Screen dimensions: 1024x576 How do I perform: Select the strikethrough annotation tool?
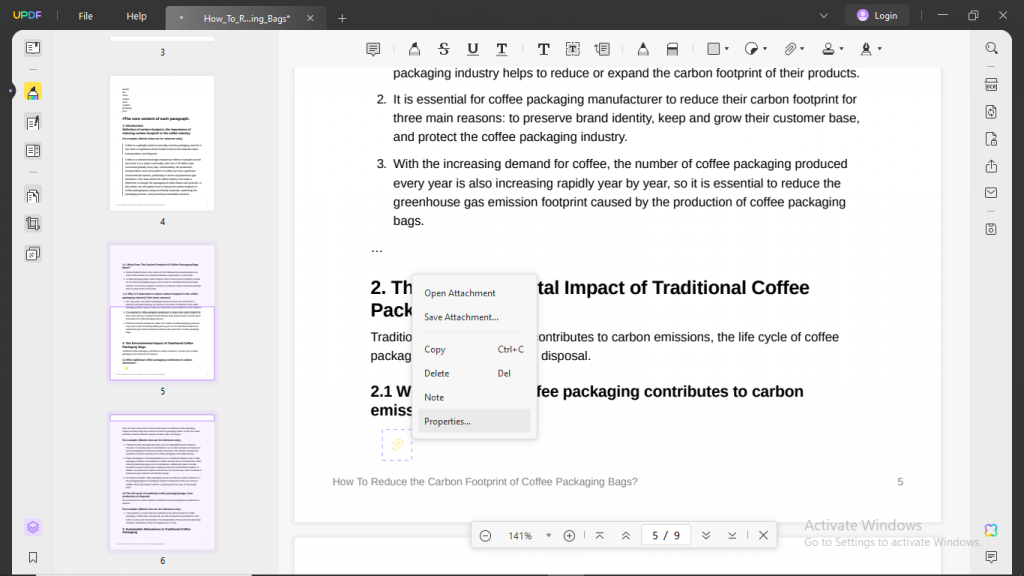(x=443, y=48)
